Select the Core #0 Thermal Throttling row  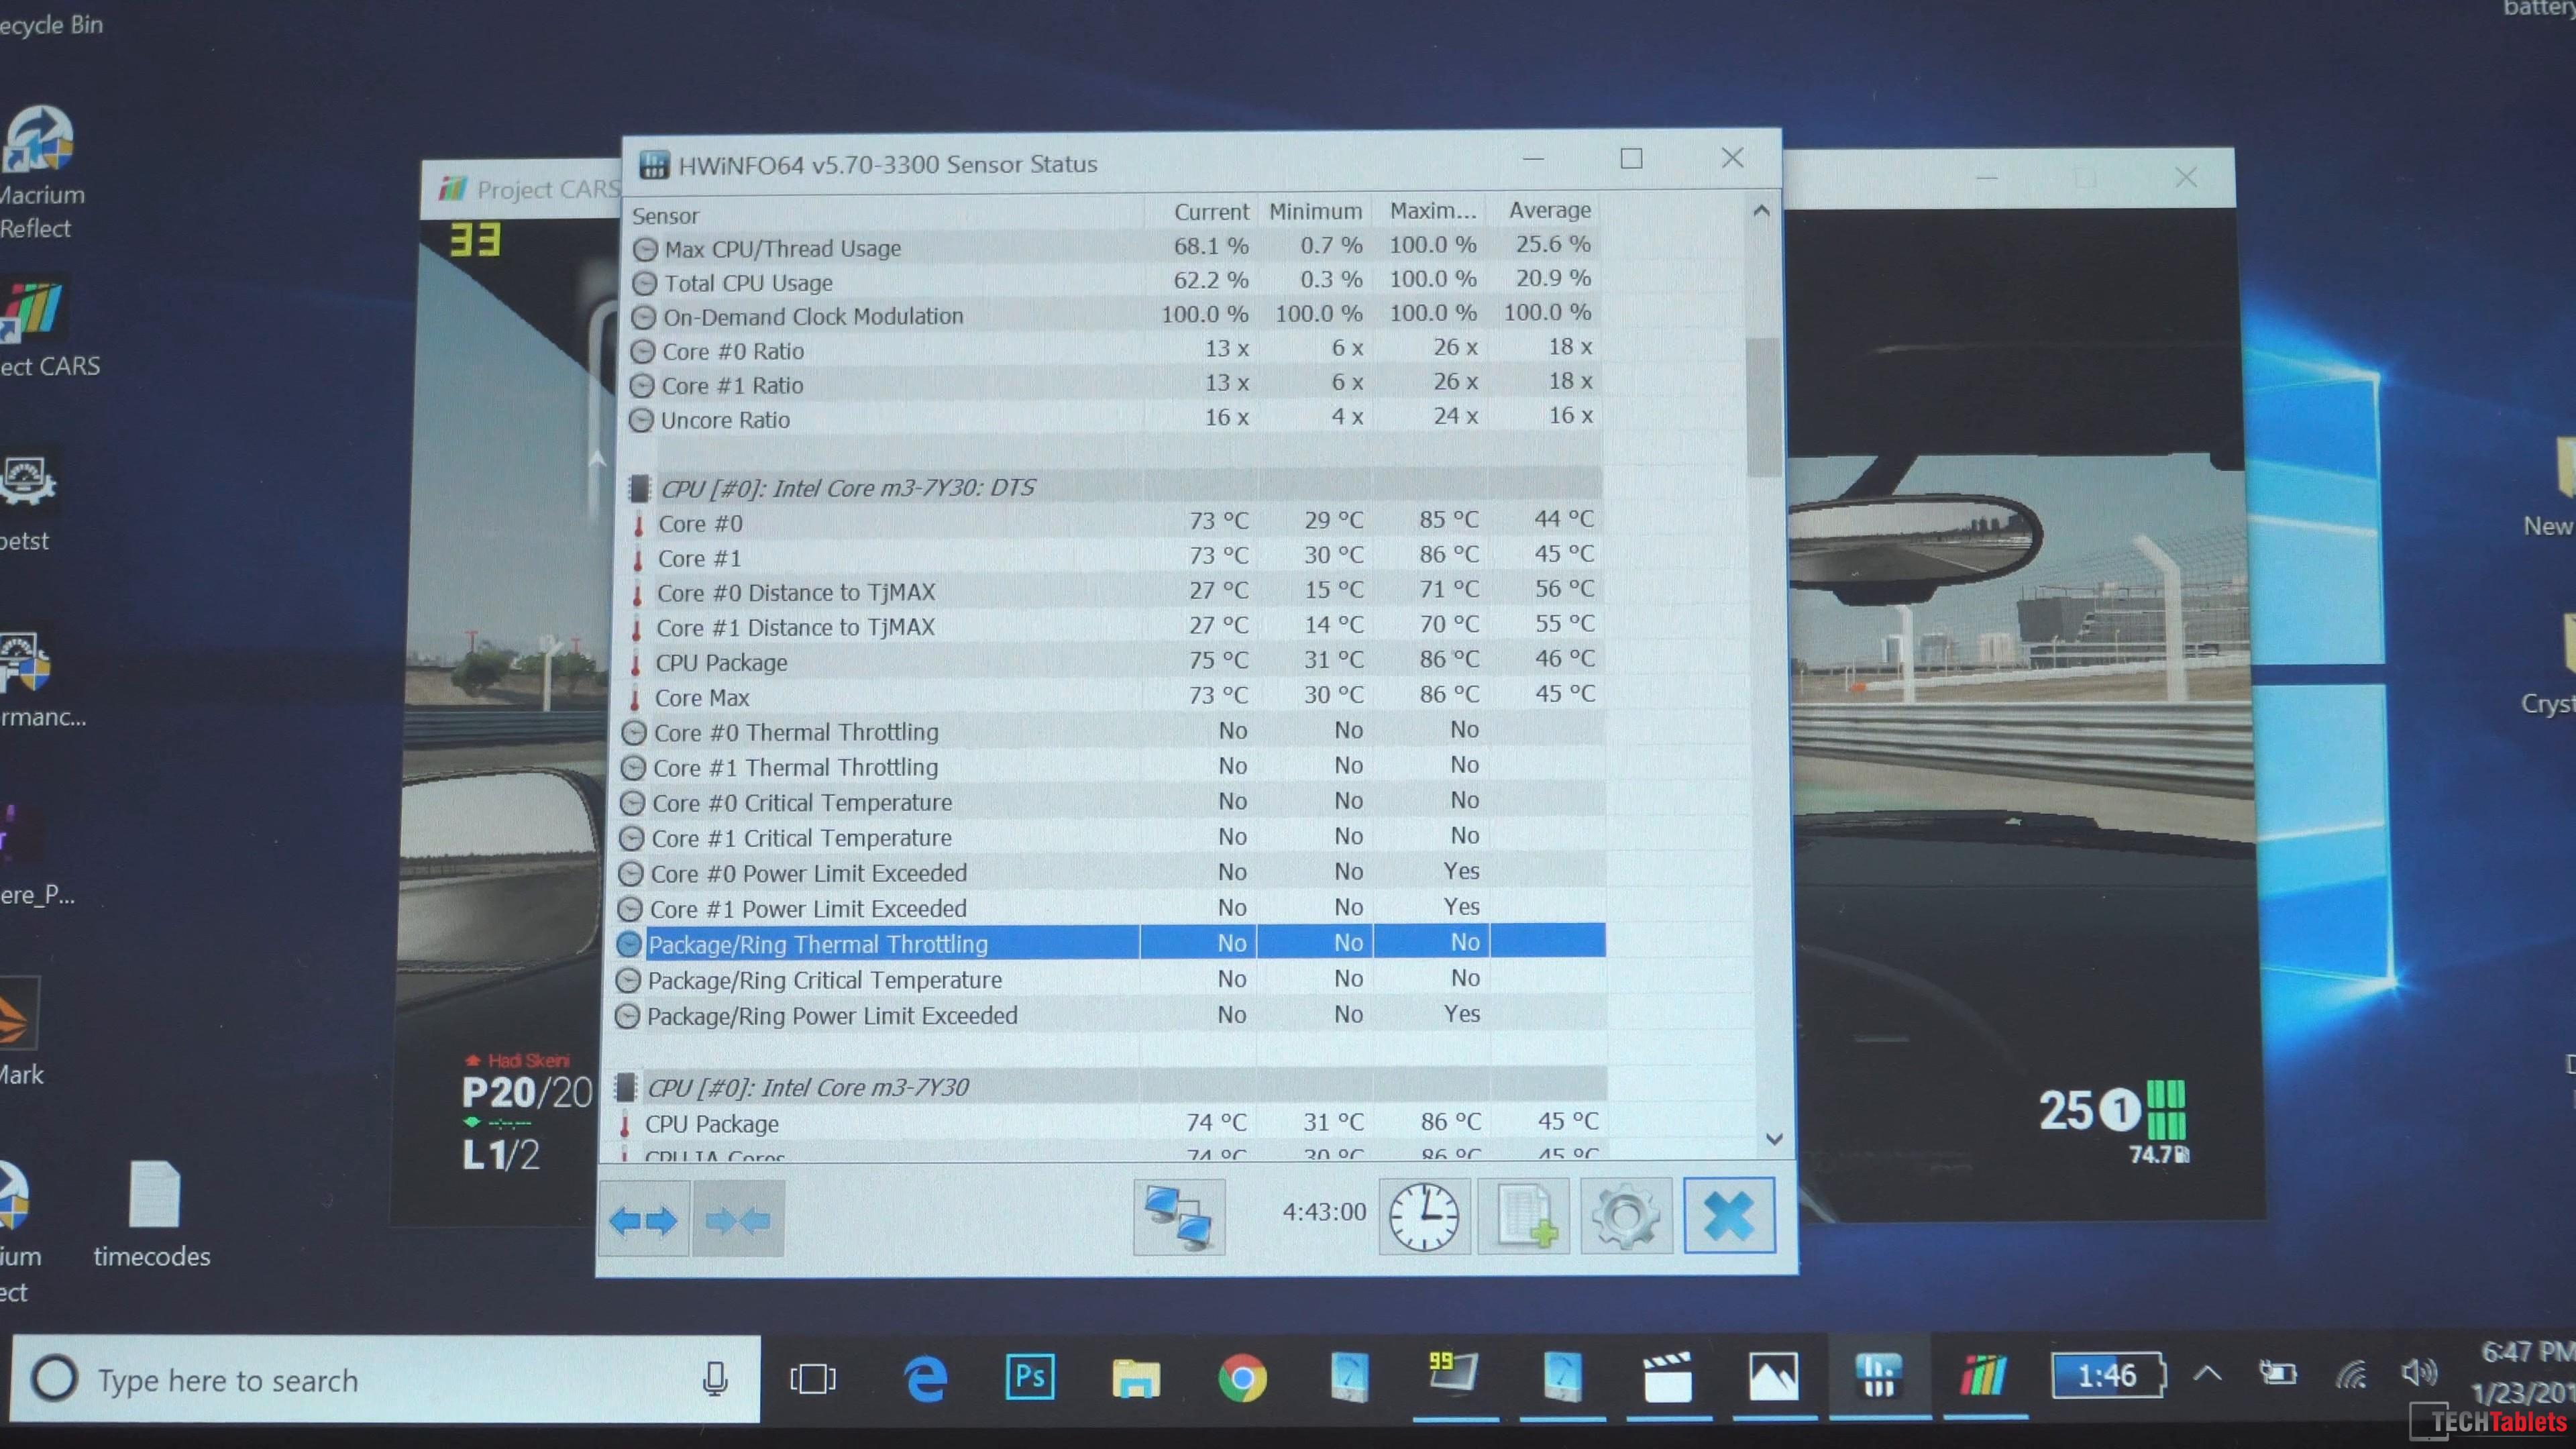pyautogui.click(x=1113, y=731)
